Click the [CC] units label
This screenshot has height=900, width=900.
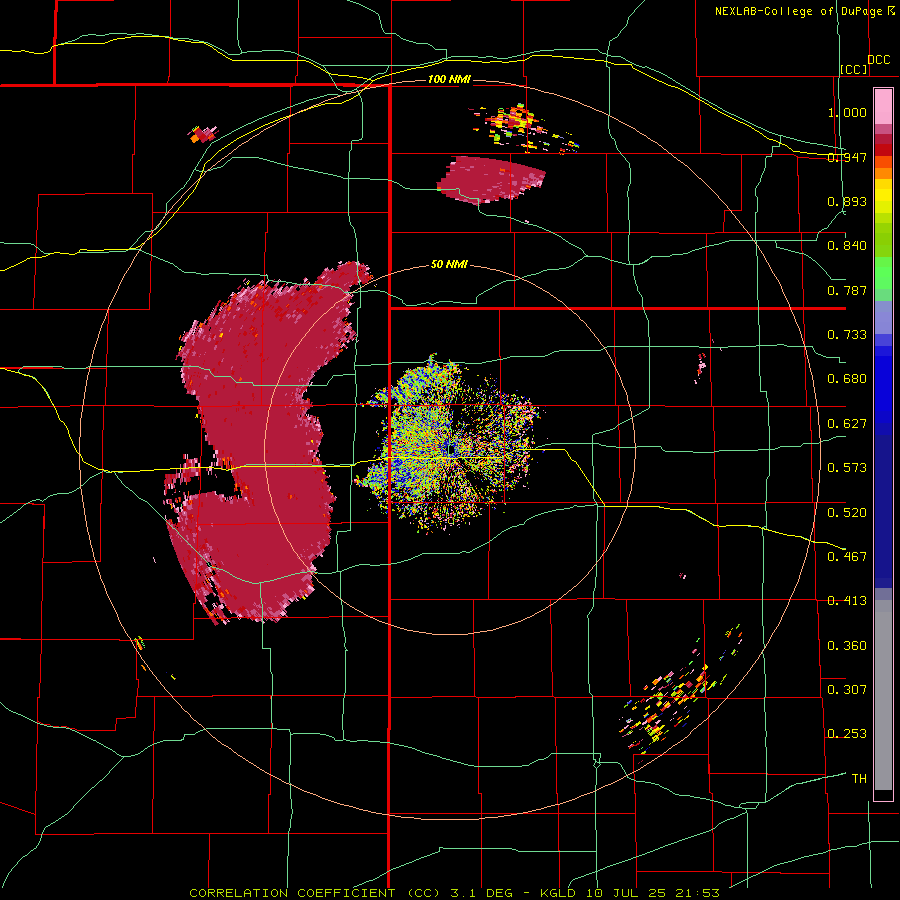pos(854,69)
